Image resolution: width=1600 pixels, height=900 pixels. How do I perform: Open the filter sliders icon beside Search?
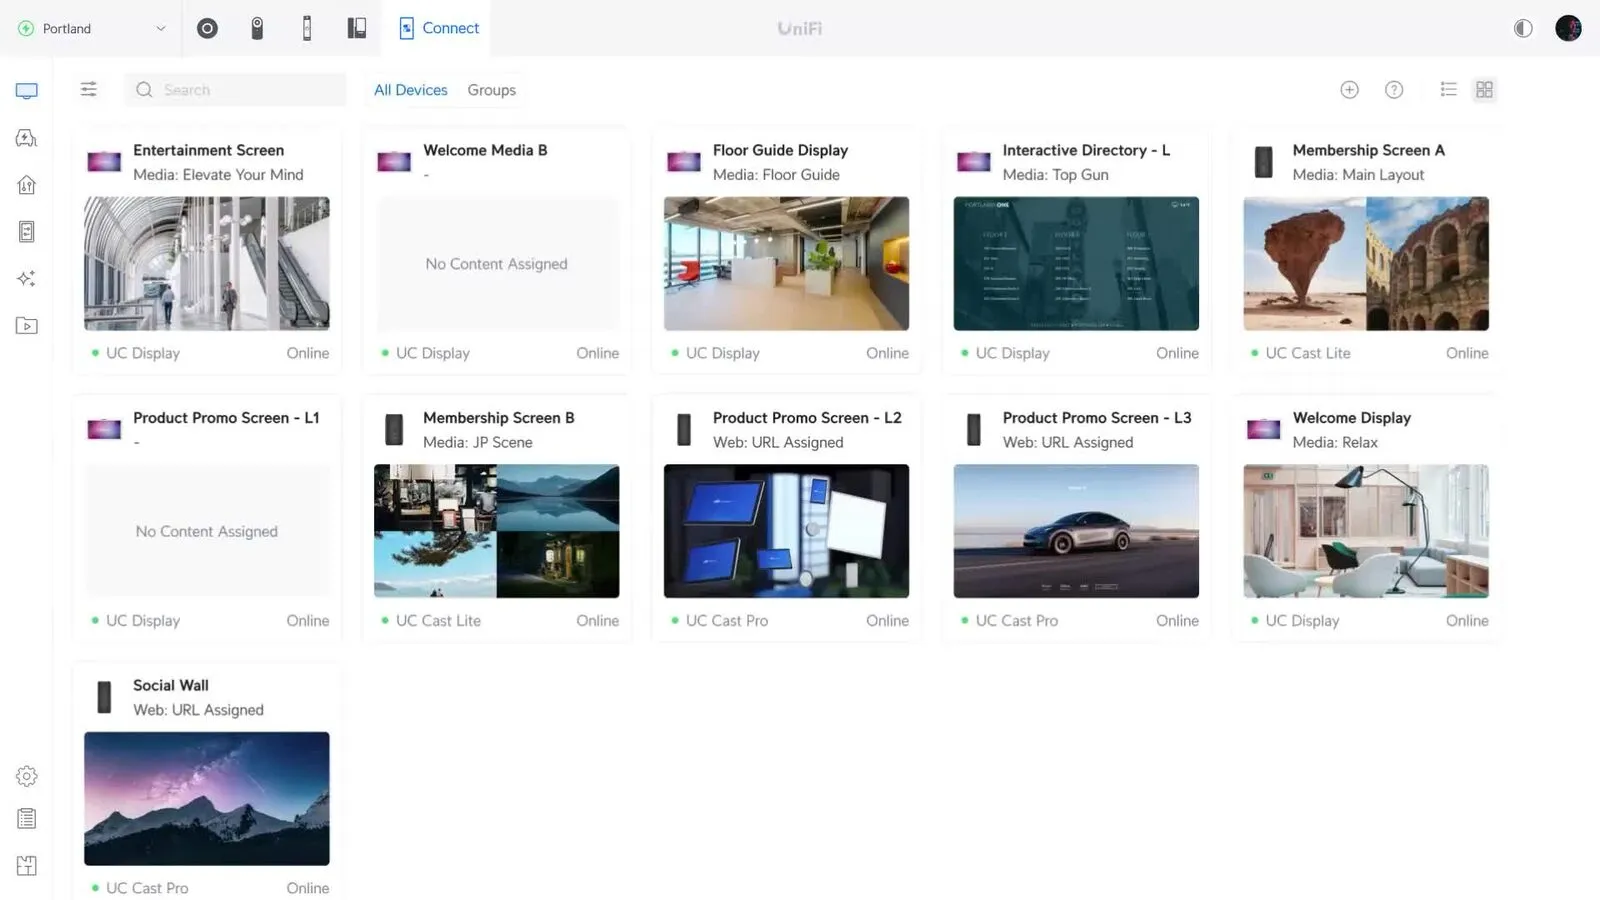coord(89,89)
